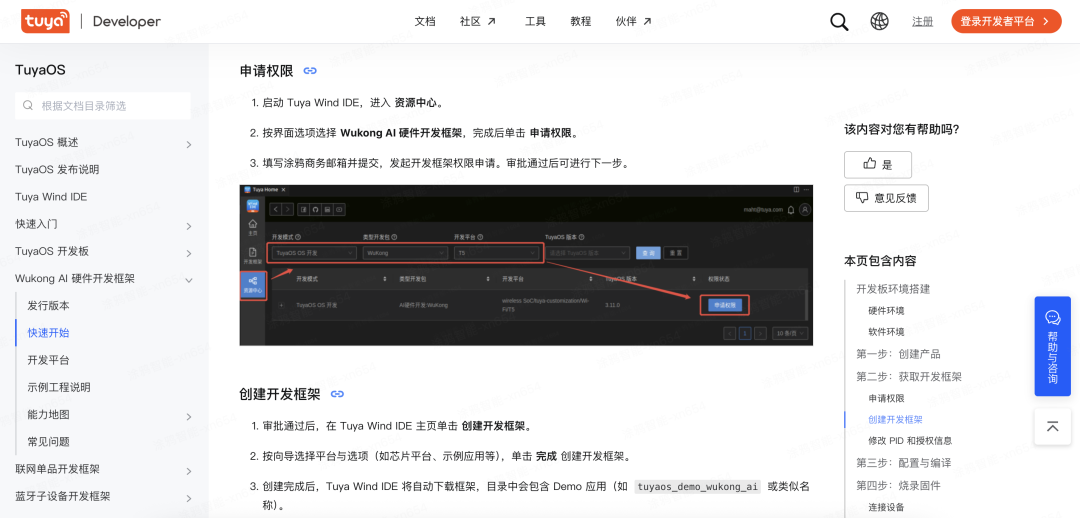Screen dimensions: 1080x518
Task: Expand TuyaOS 概述 chevron
Action: point(189,144)
